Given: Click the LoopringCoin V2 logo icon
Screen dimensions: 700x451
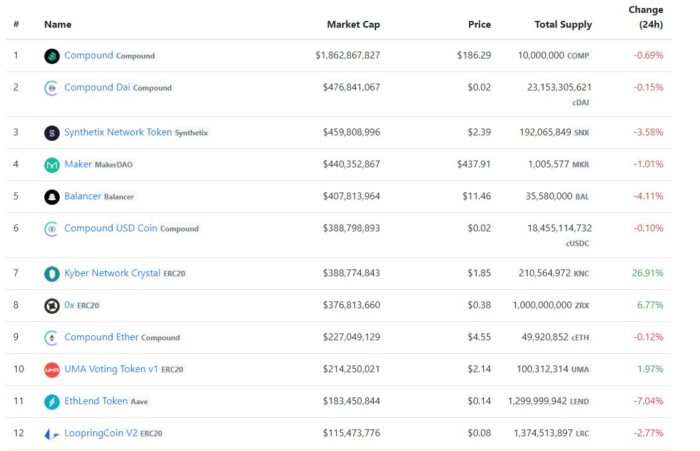Looking at the screenshot, I should tap(52, 434).
